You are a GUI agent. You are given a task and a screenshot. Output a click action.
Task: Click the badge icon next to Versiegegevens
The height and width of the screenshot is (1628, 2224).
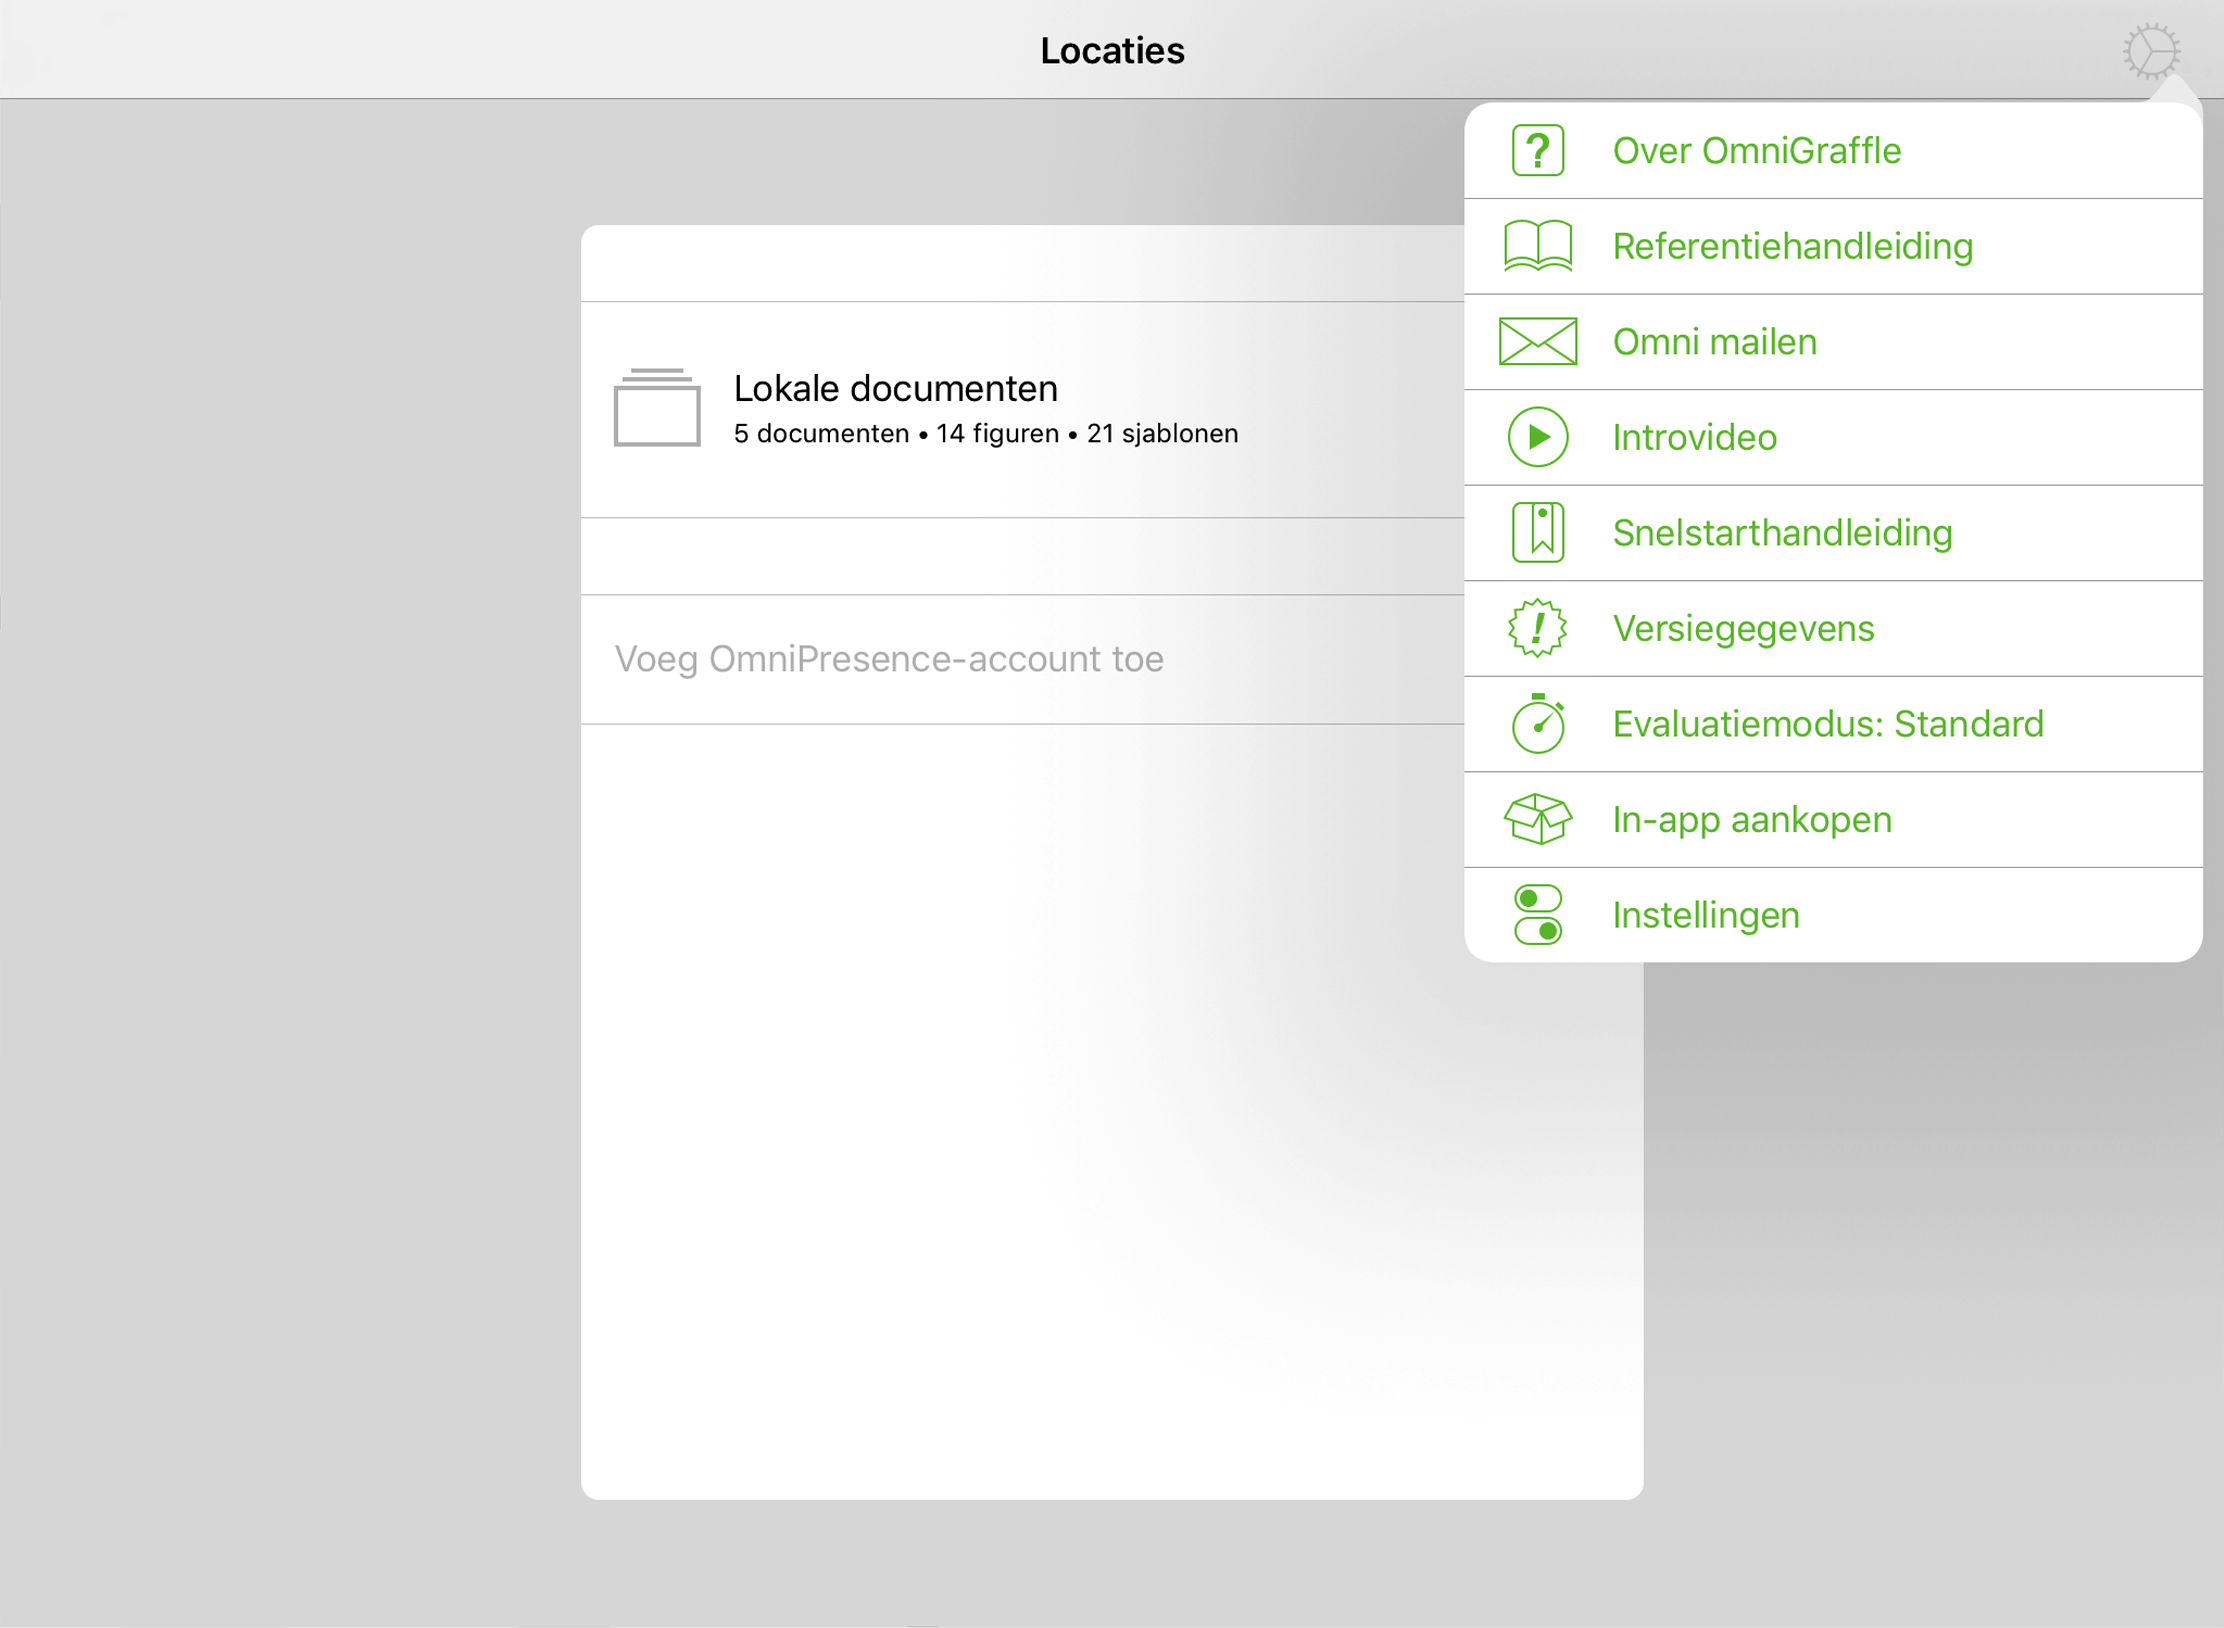(1537, 628)
